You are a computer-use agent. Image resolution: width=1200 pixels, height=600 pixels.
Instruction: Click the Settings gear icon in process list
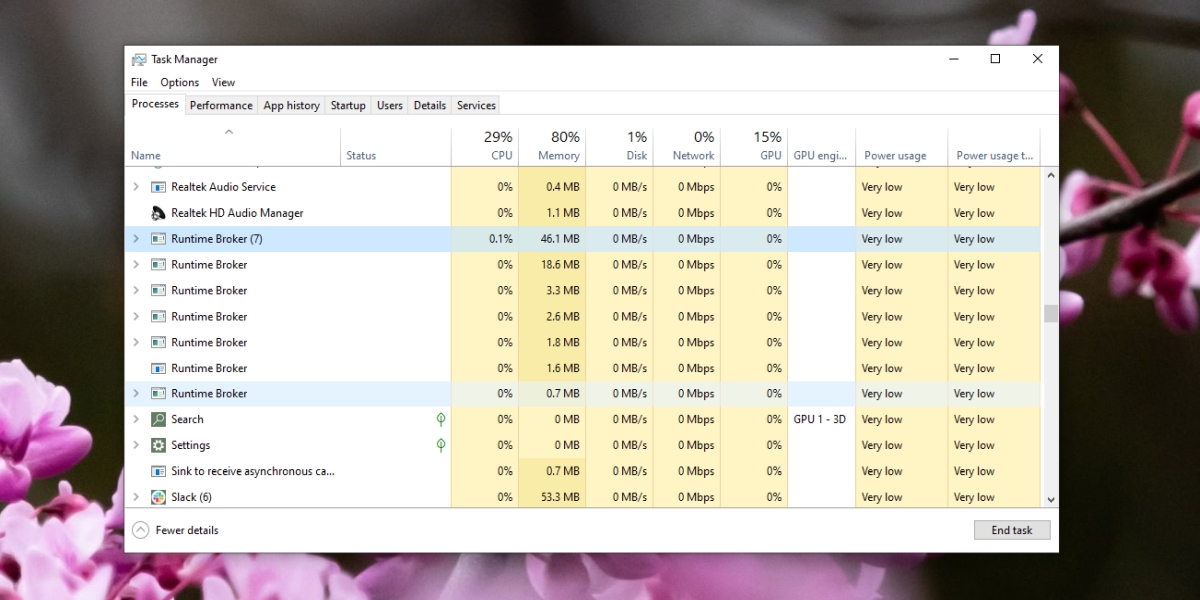click(158, 445)
